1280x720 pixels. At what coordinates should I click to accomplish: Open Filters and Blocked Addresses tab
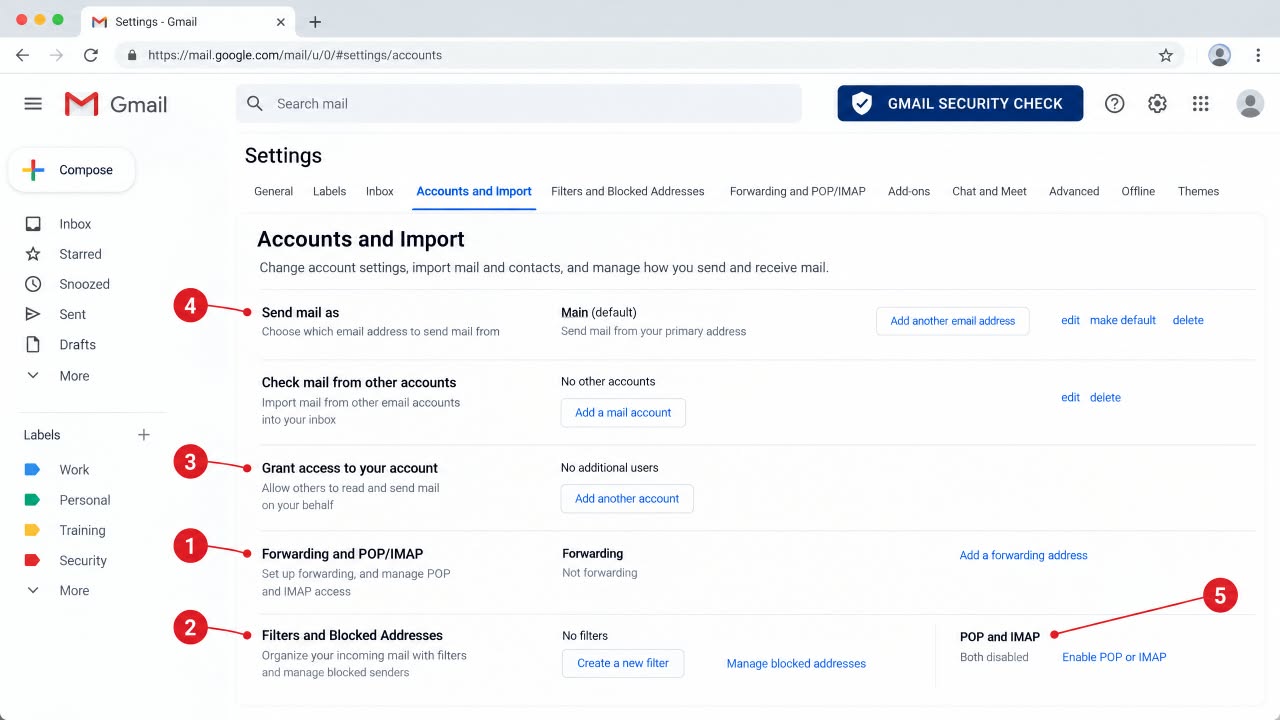[x=628, y=191]
